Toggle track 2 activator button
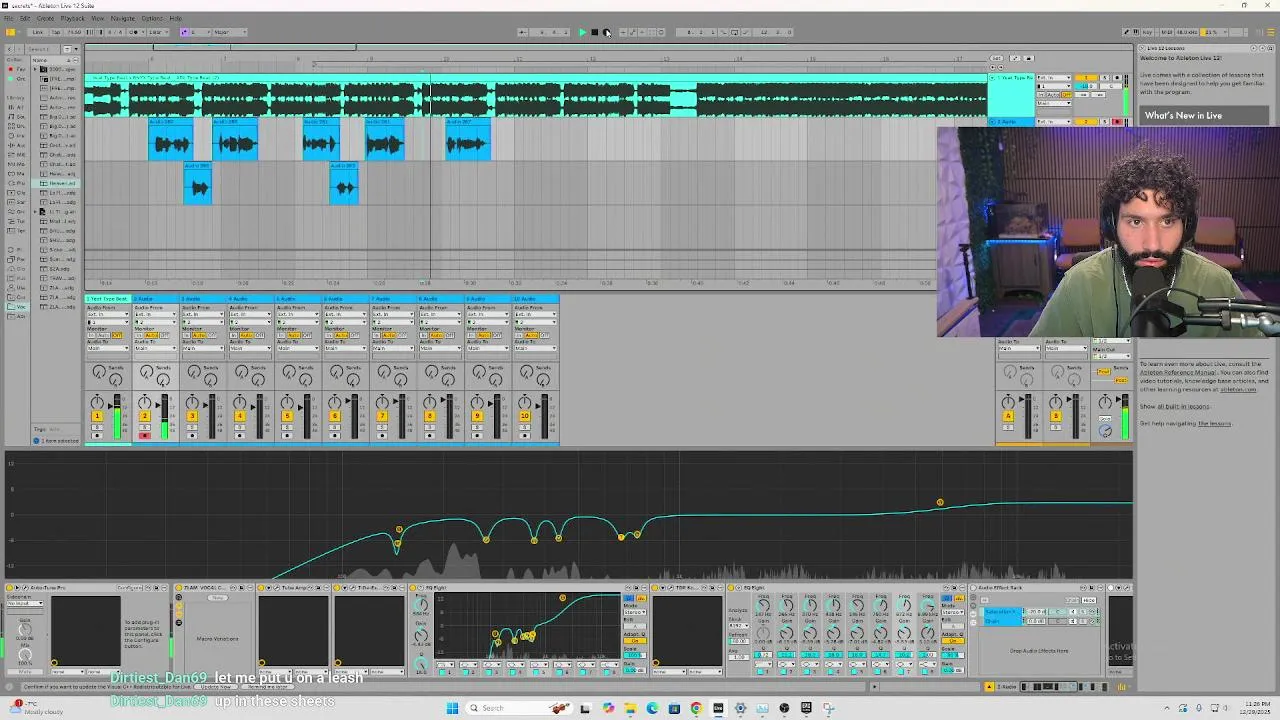1280x720 pixels. click(145, 416)
